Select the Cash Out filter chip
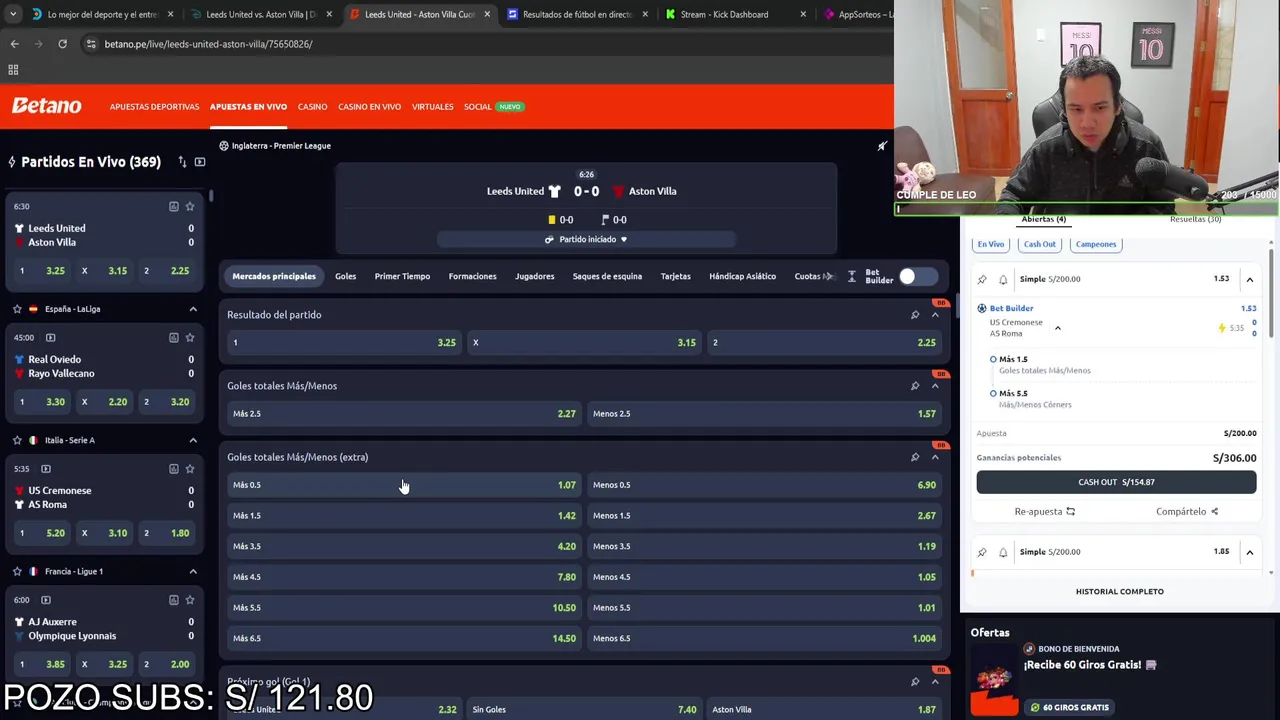 tap(1039, 244)
